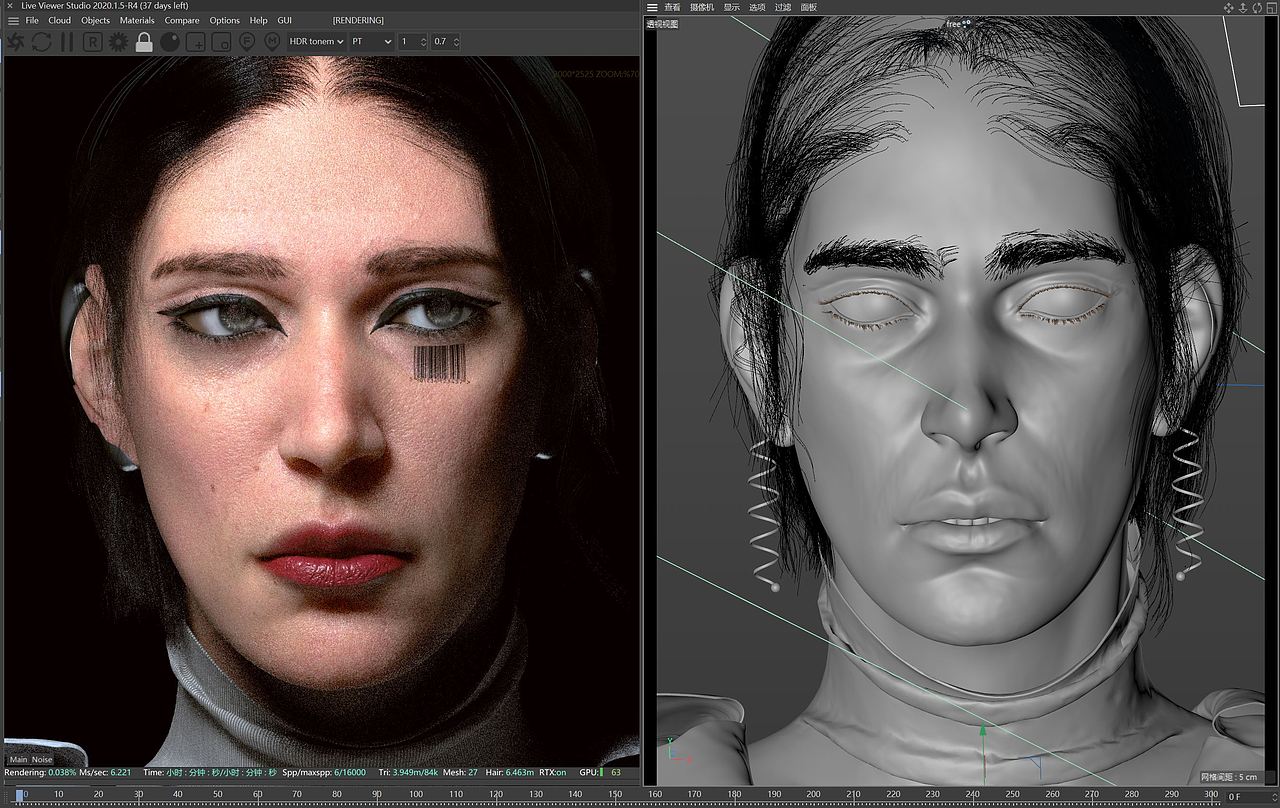Click frame 300 on the timeline ruler
1280x808 pixels.
click(1211, 794)
